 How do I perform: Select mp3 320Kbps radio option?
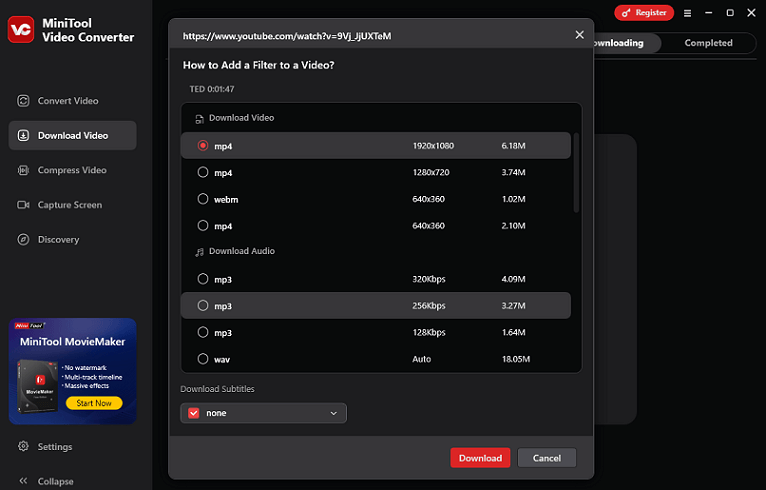point(203,278)
